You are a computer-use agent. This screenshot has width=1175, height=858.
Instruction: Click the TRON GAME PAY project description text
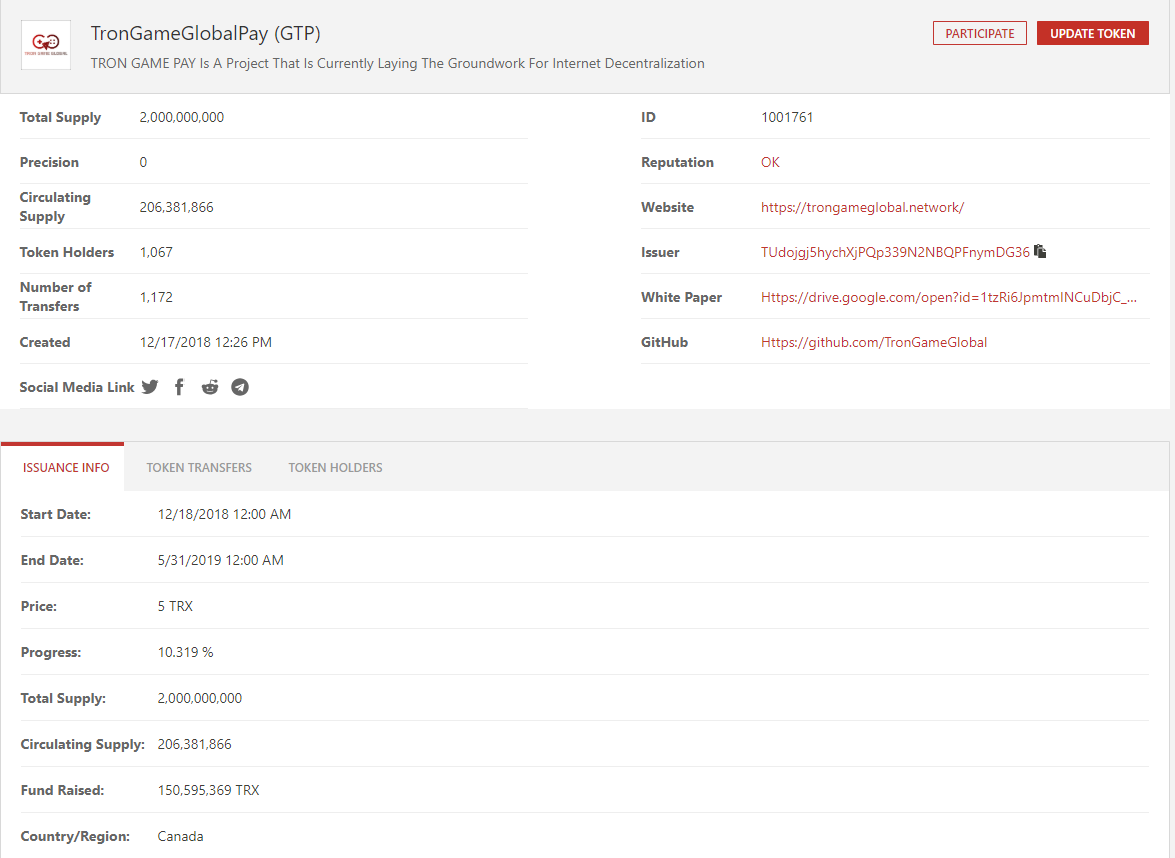(397, 64)
